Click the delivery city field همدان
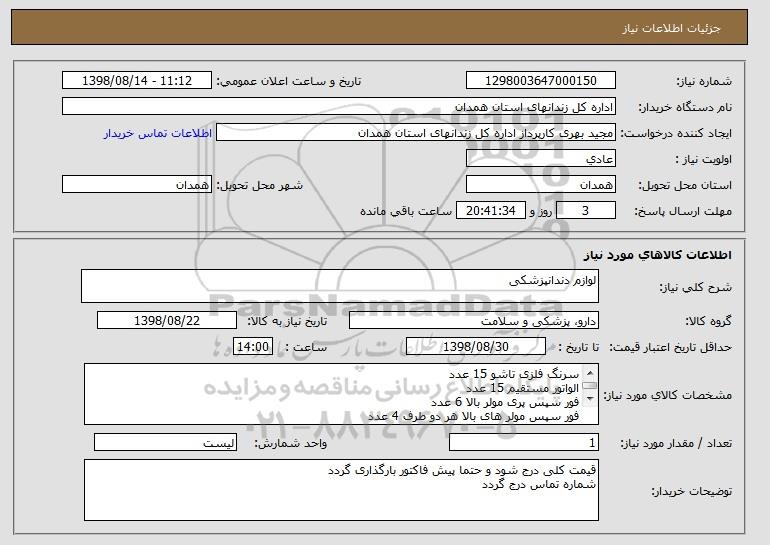 [137, 185]
